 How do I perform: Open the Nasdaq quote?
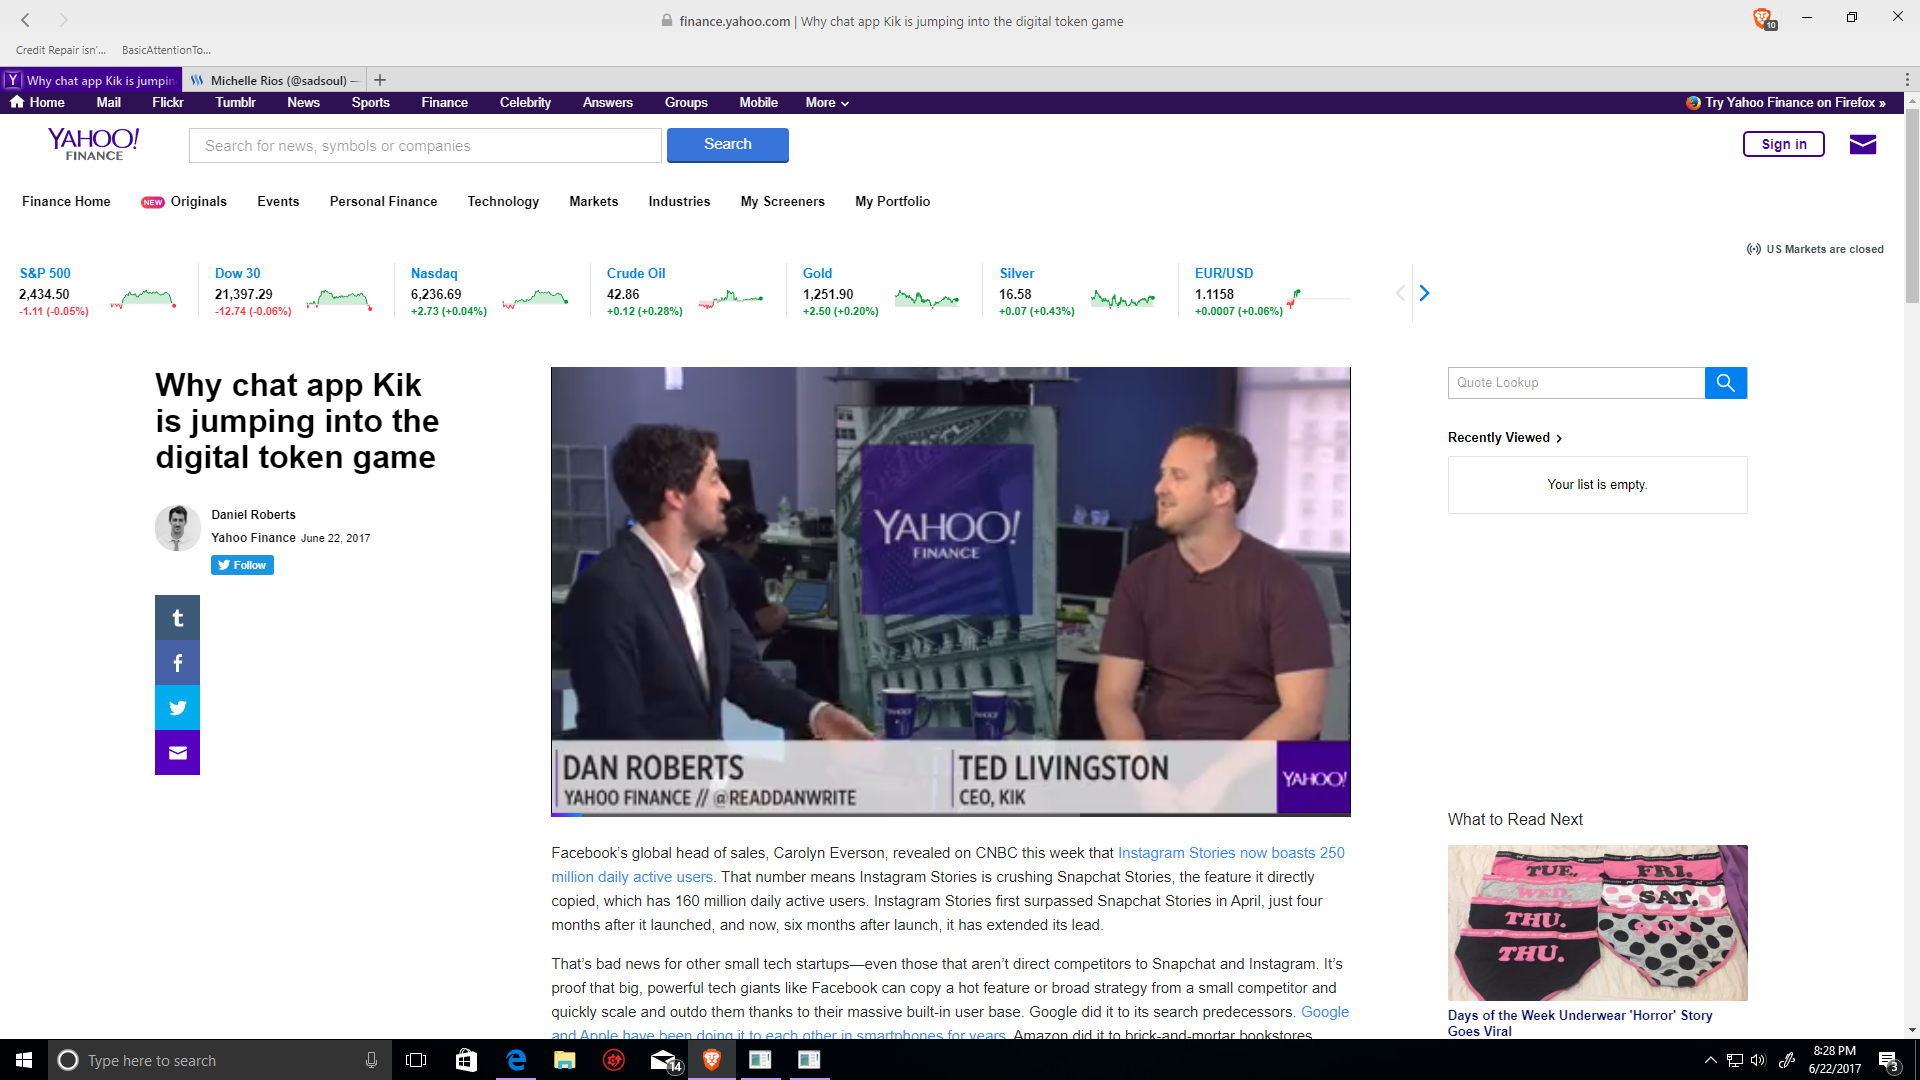[x=434, y=273]
